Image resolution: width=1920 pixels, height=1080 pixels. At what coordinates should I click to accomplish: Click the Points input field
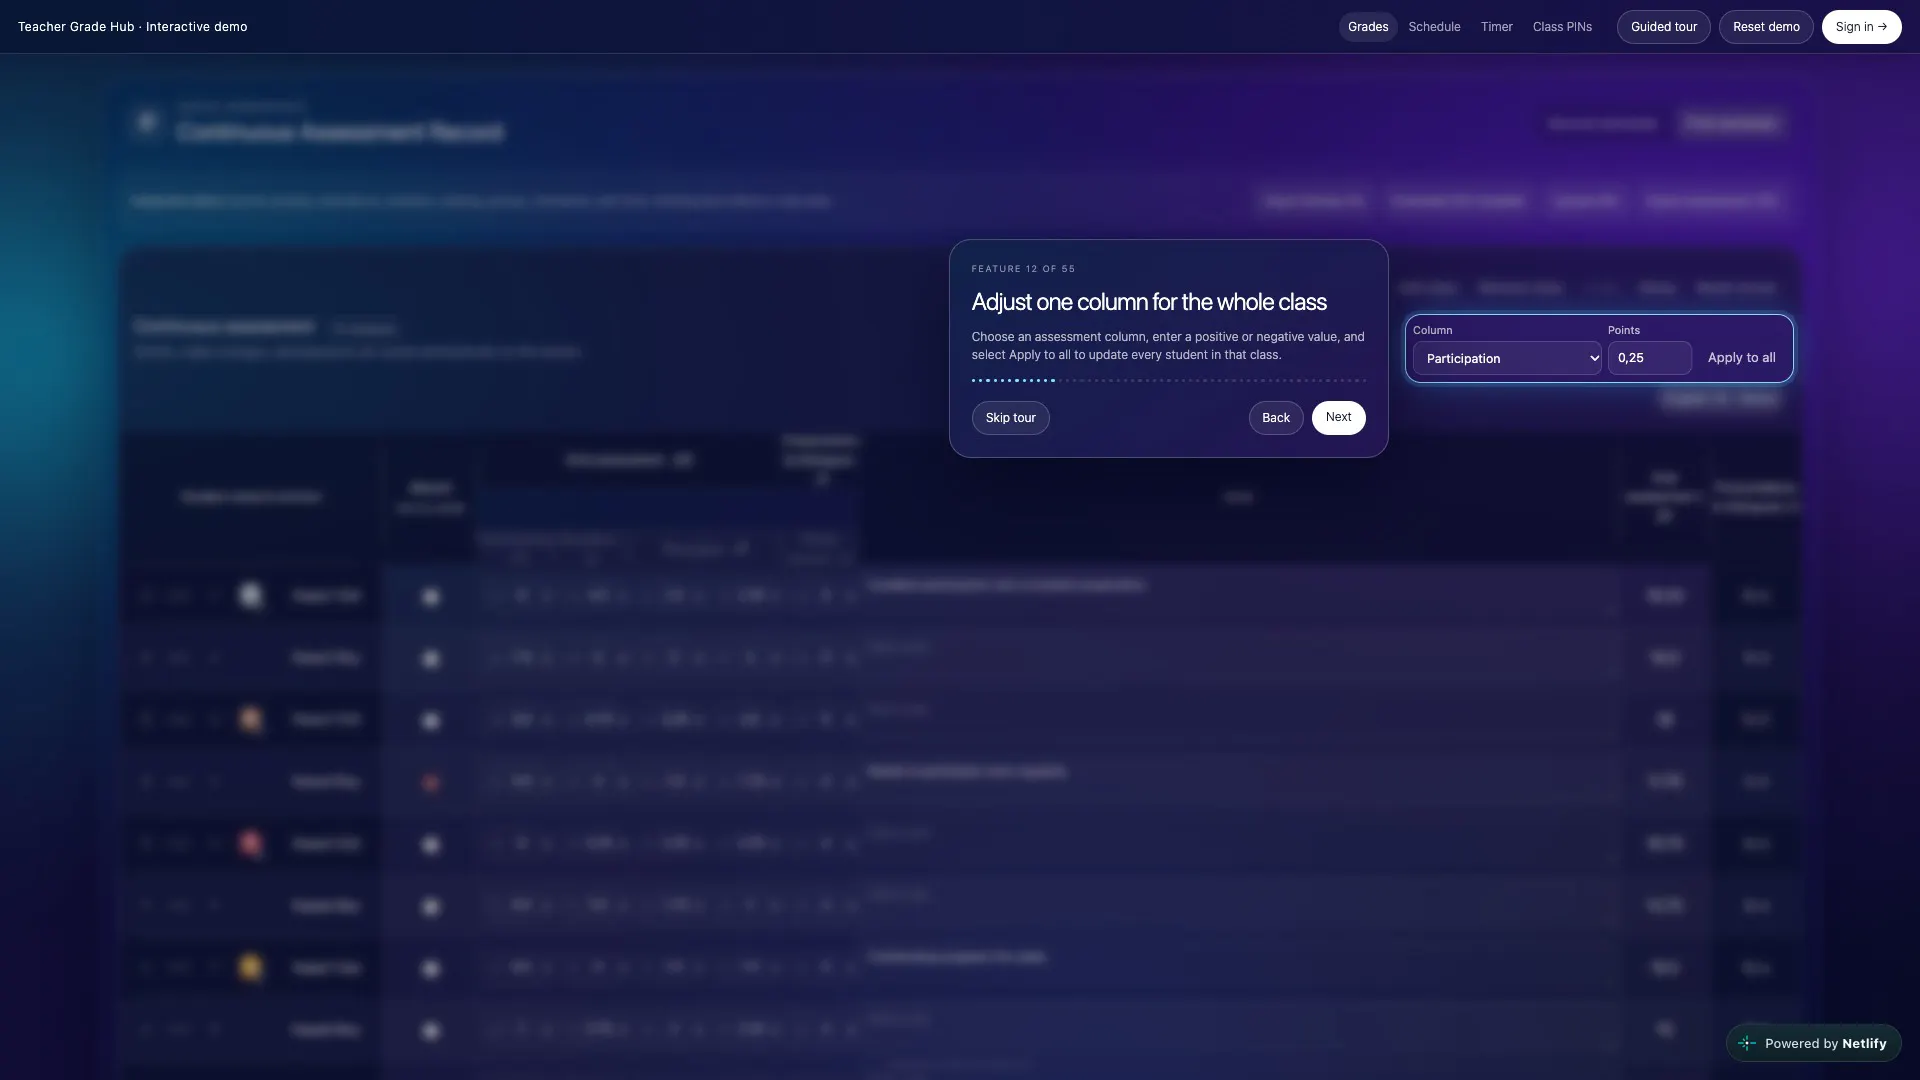tap(1649, 358)
